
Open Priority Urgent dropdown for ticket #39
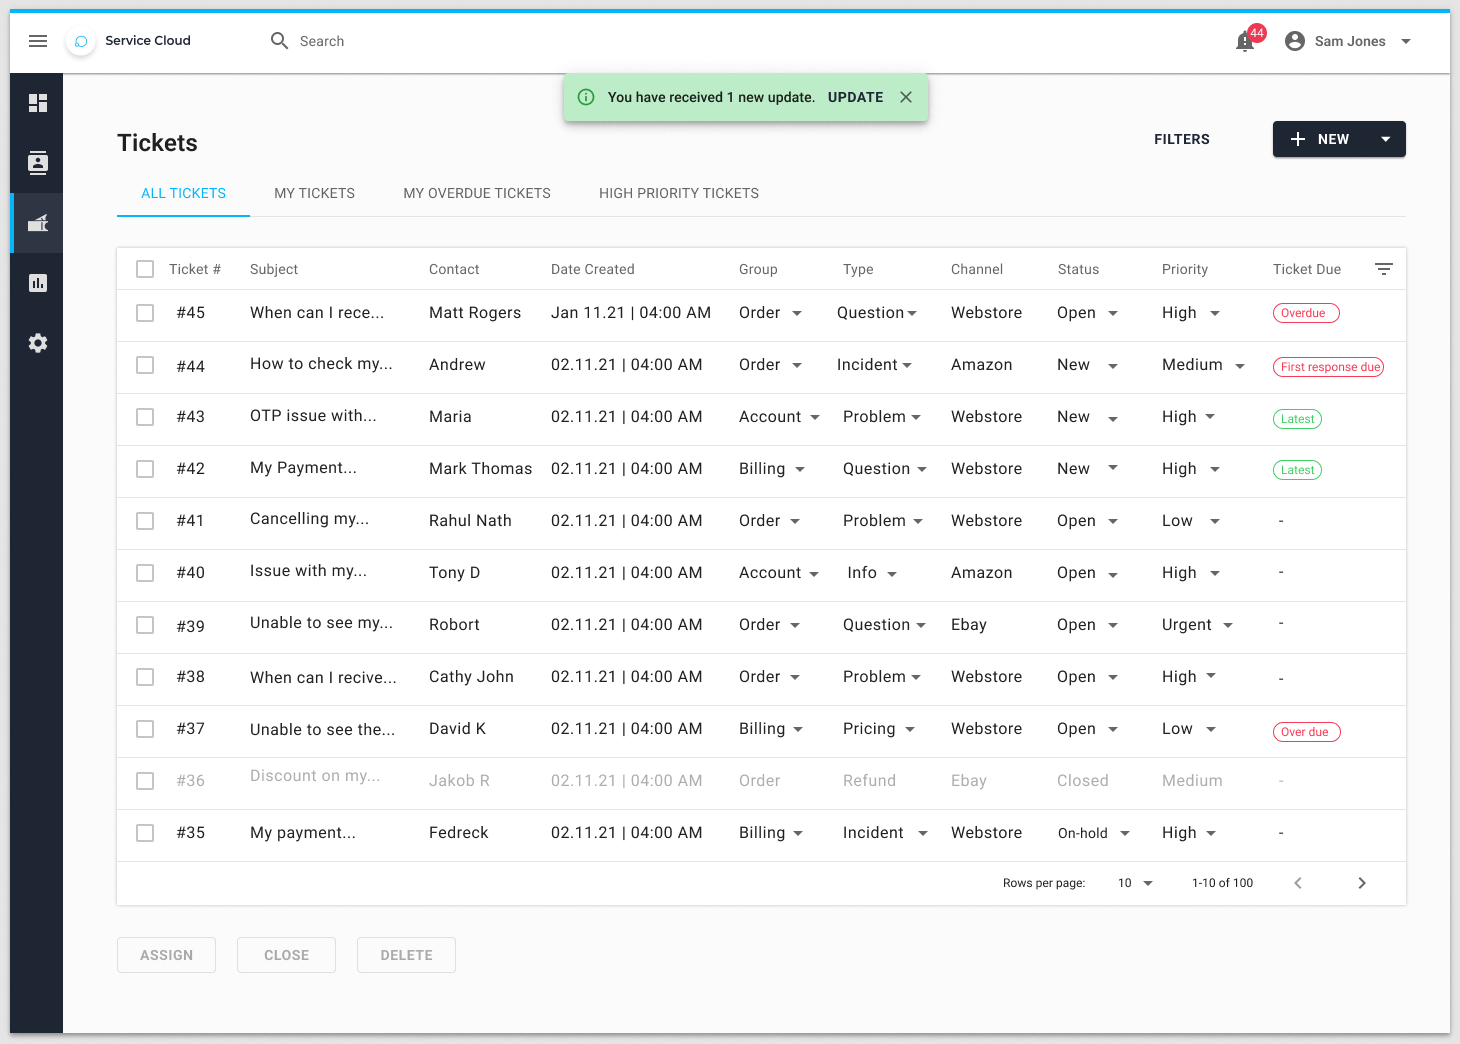pyautogui.click(x=1228, y=626)
